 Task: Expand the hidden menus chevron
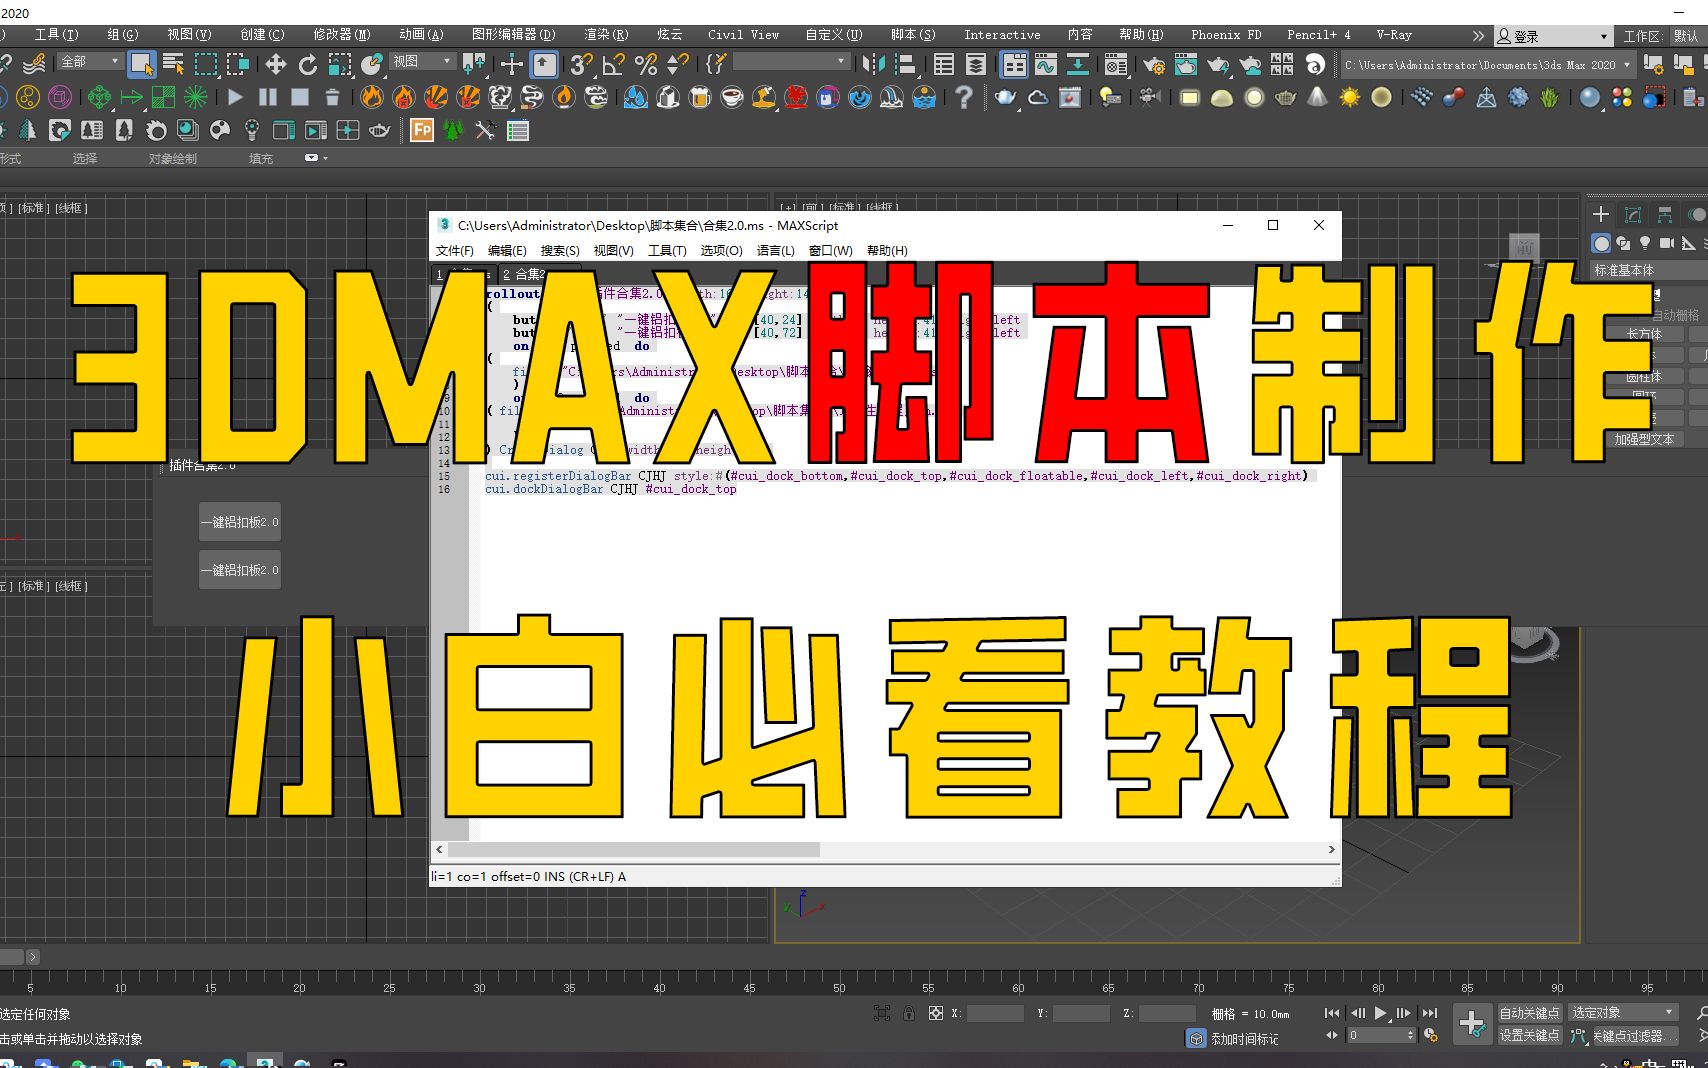pyautogui.click(x=1478, y=36)
